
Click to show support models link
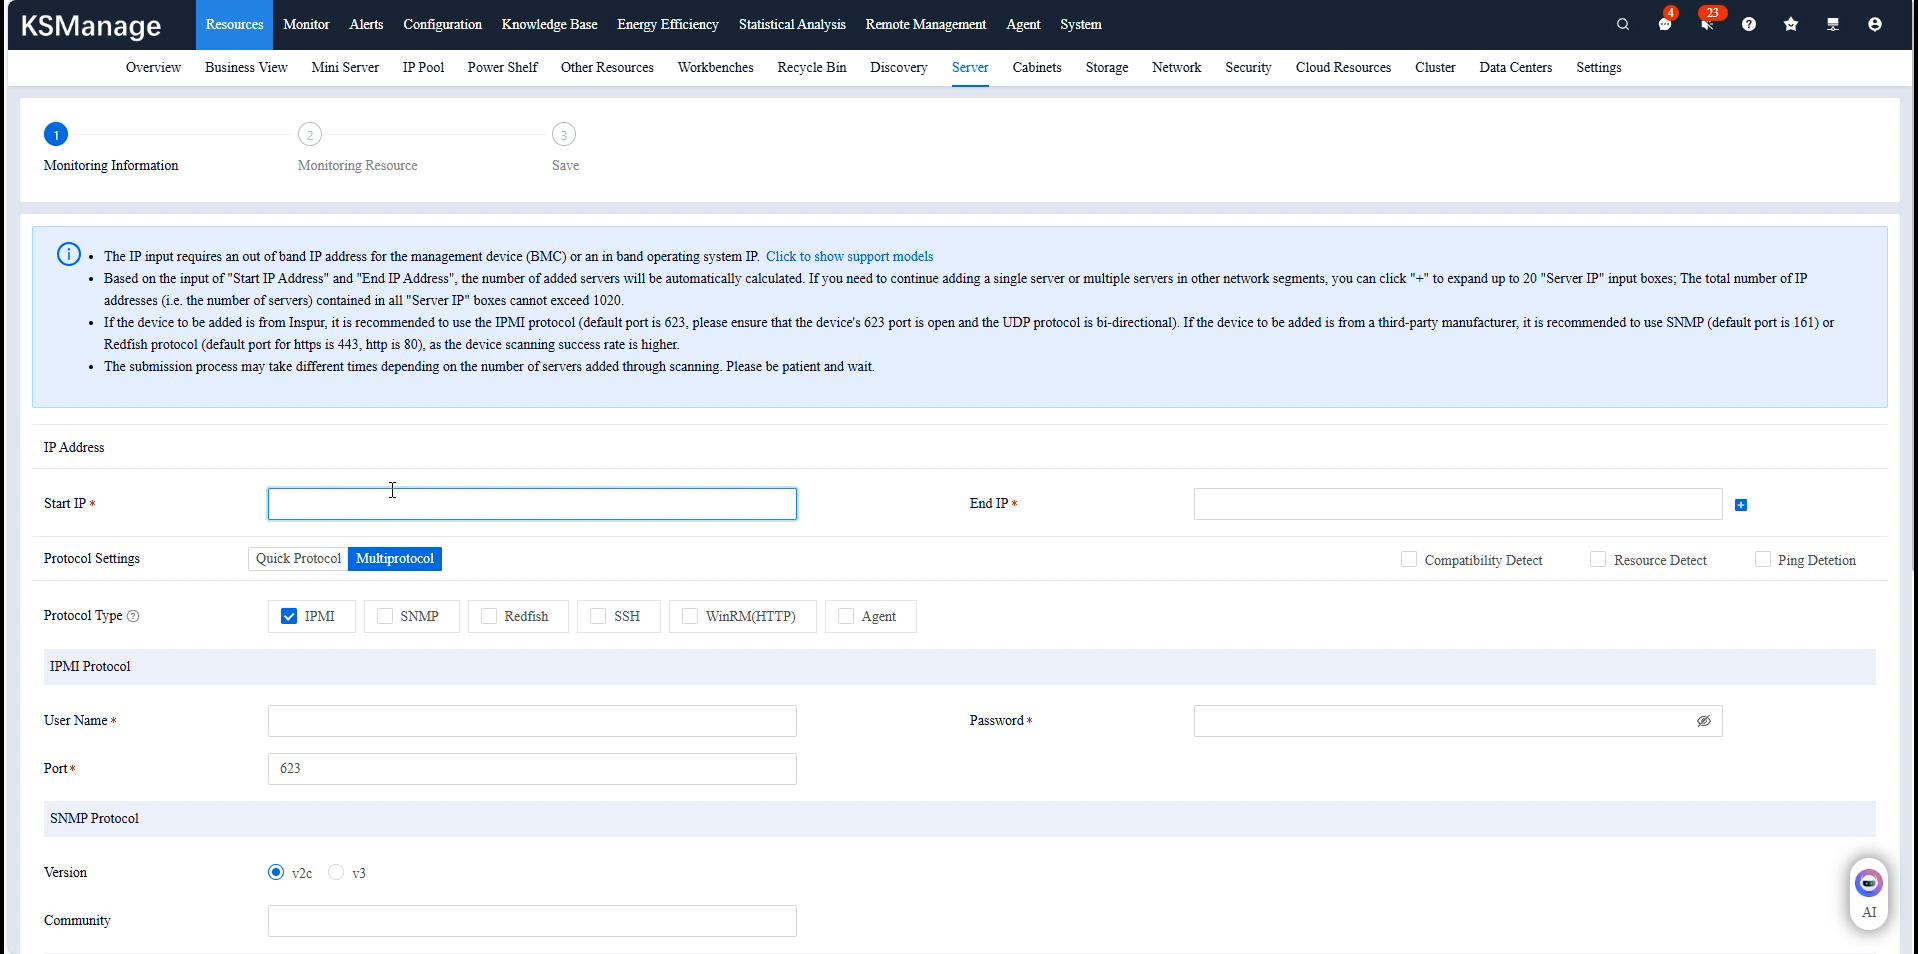pyautogui.click(x=849, y=256)
